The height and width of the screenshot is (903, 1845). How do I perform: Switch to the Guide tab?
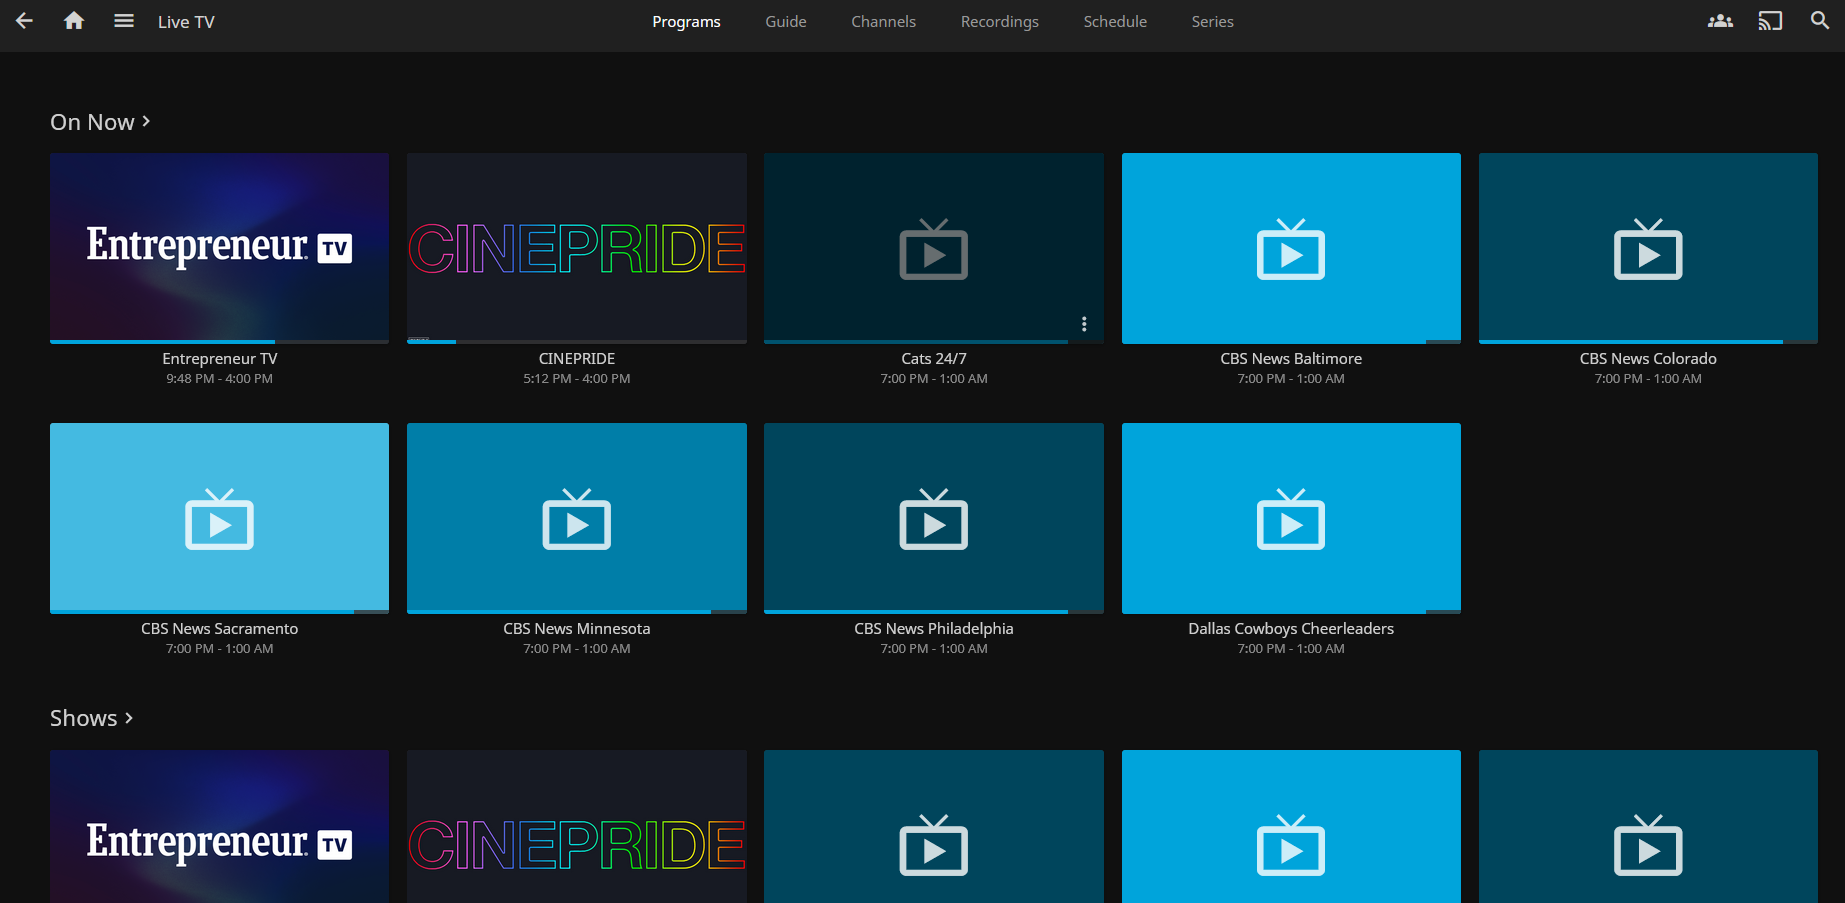point(786,22)
